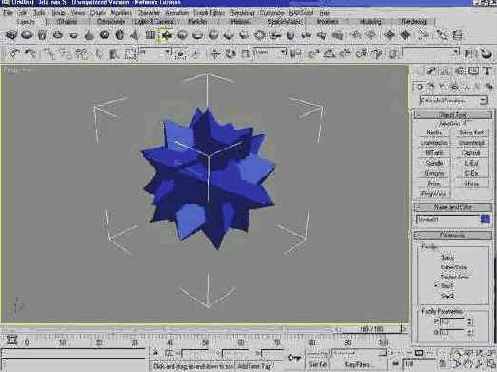
Task: Open the selection filter dropdown in main toolbar
Action: 156,53
